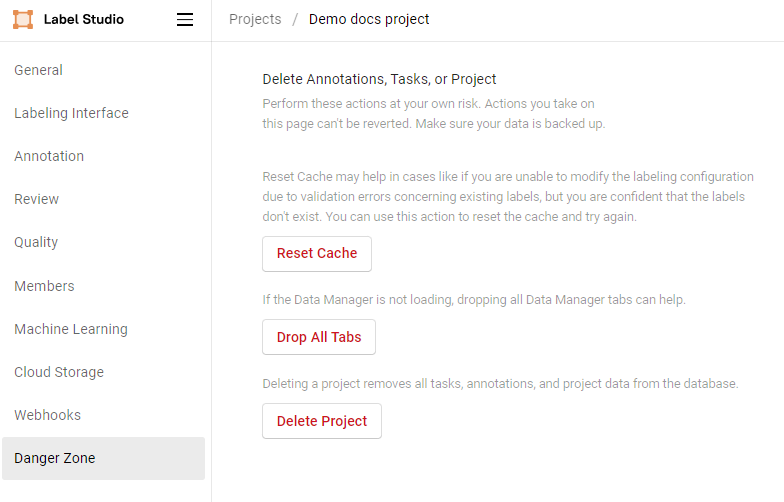Select the Webhooks settings item
Image resolution: width=784 pixels, height=502 pixels.
coord(47,415)
